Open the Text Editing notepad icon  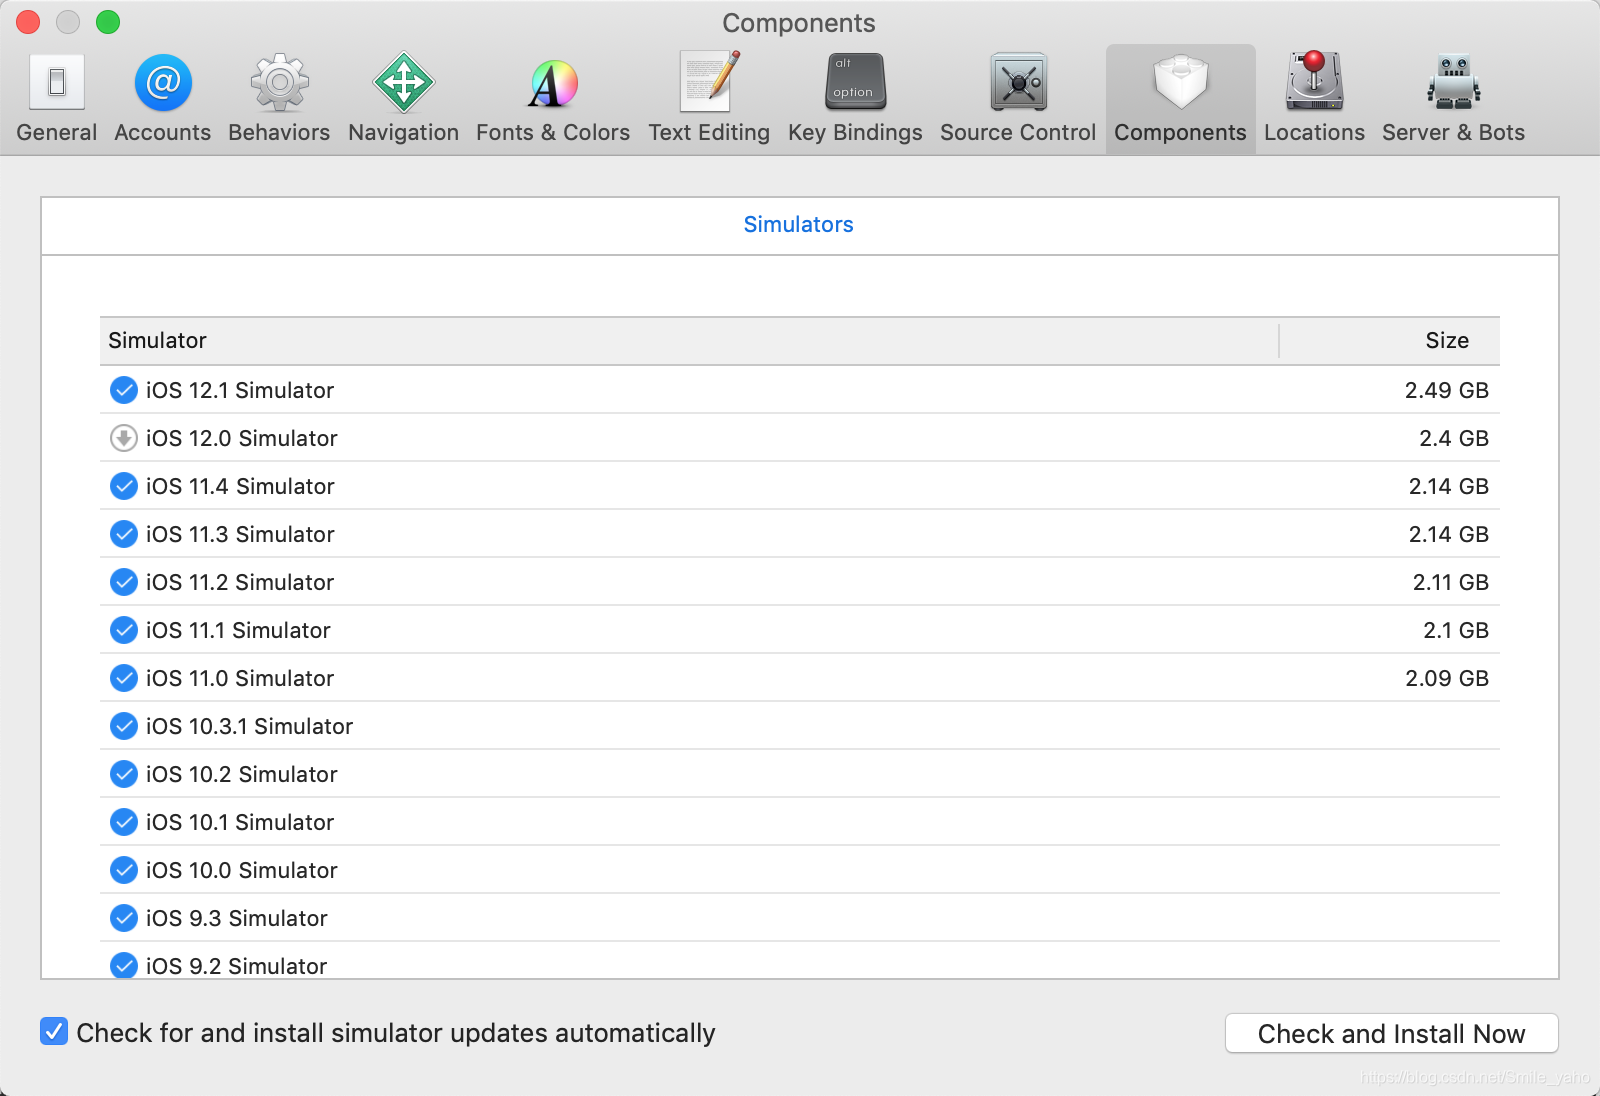point(709,81)
